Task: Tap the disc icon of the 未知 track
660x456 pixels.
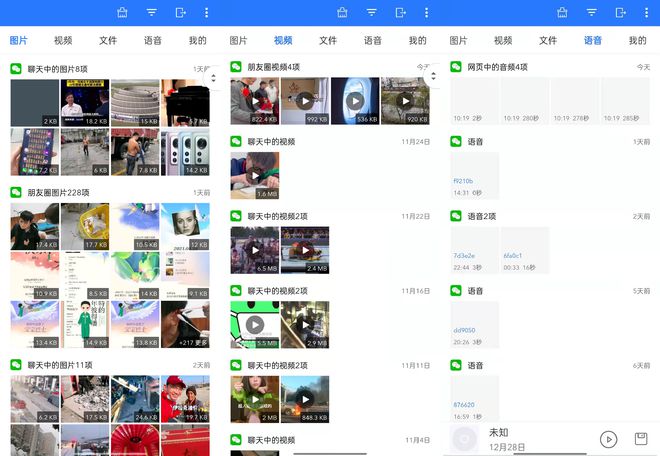Action: [464, 439]
